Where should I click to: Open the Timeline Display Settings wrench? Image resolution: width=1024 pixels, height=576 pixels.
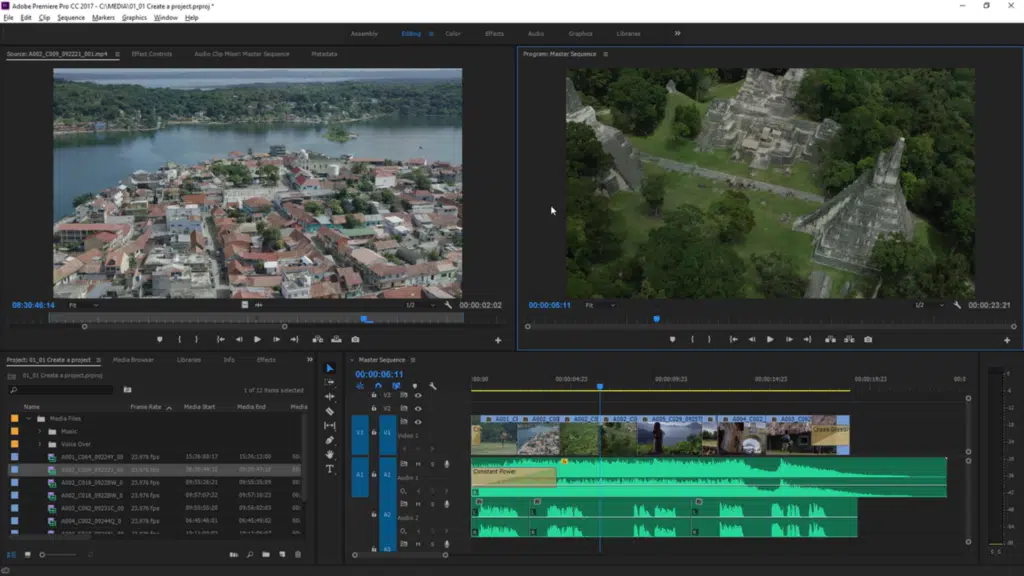tap(434, 385)
